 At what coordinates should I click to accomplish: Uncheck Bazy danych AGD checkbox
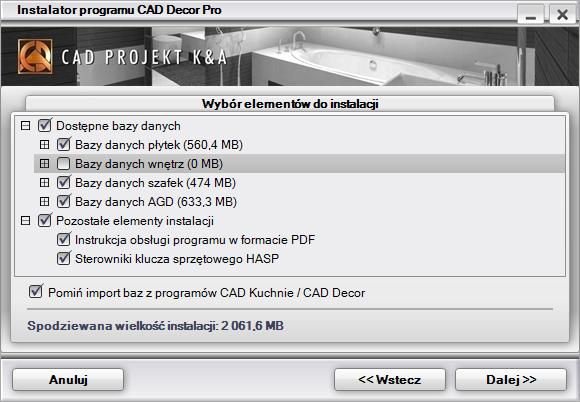pyautogui.click(x=64, y=202)
